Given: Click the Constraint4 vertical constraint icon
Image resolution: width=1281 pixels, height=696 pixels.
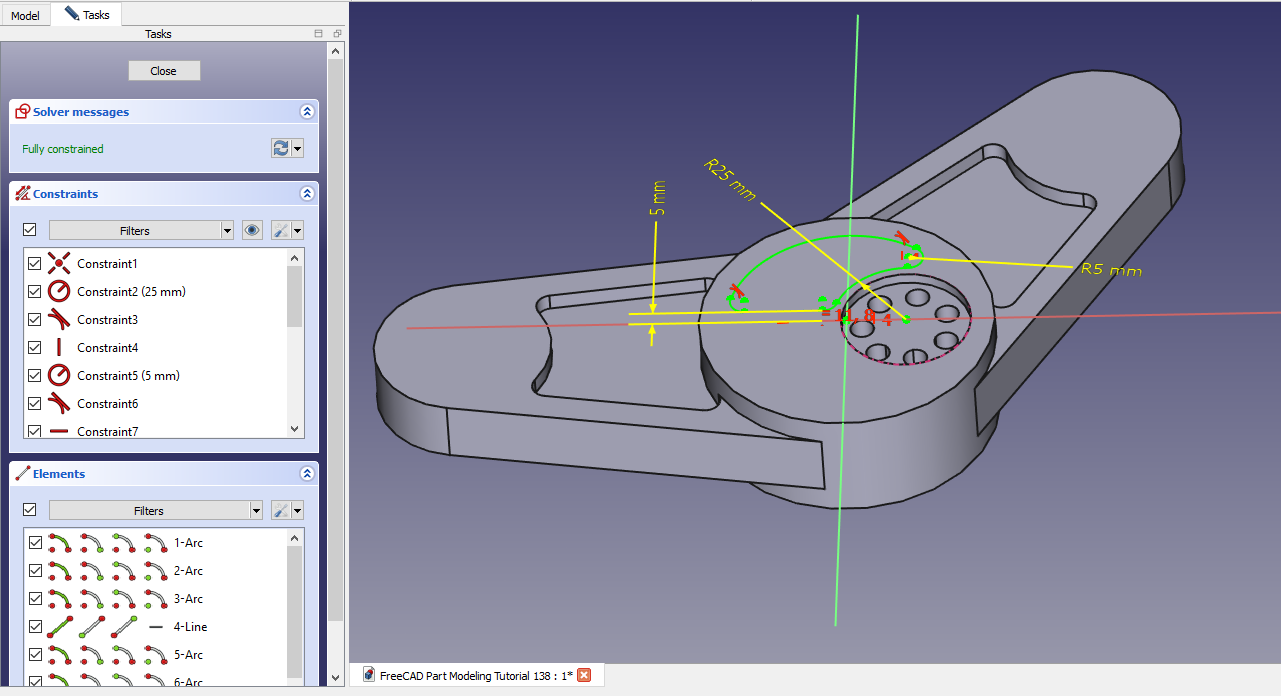Looking at the screenshot, I should tap(59, 348).
